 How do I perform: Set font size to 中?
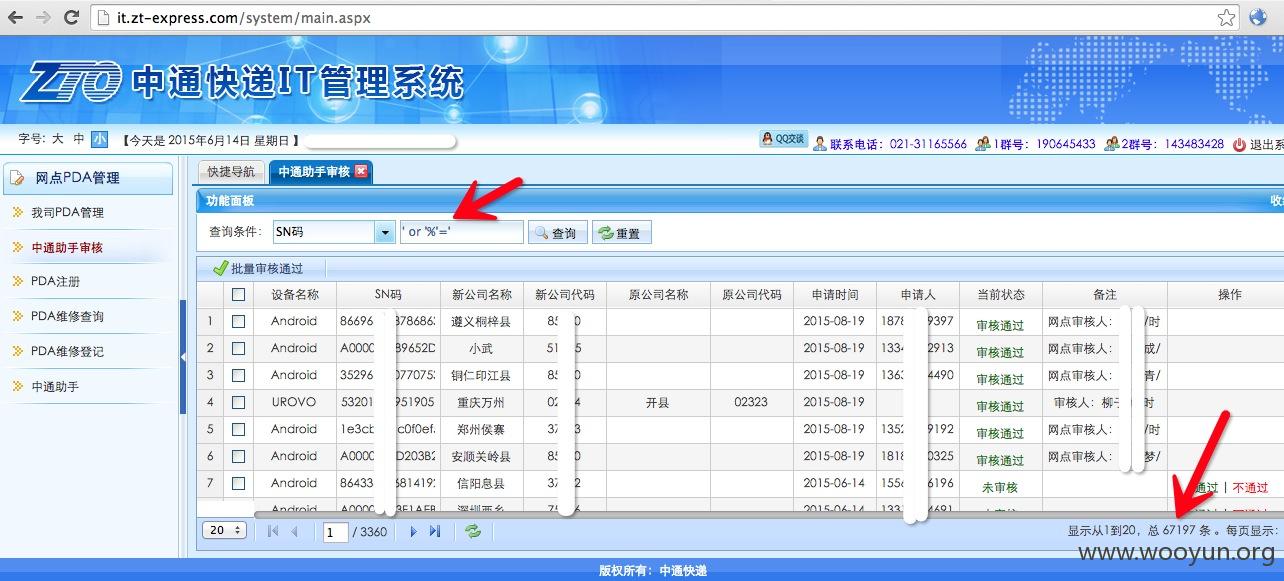point(78,139)
